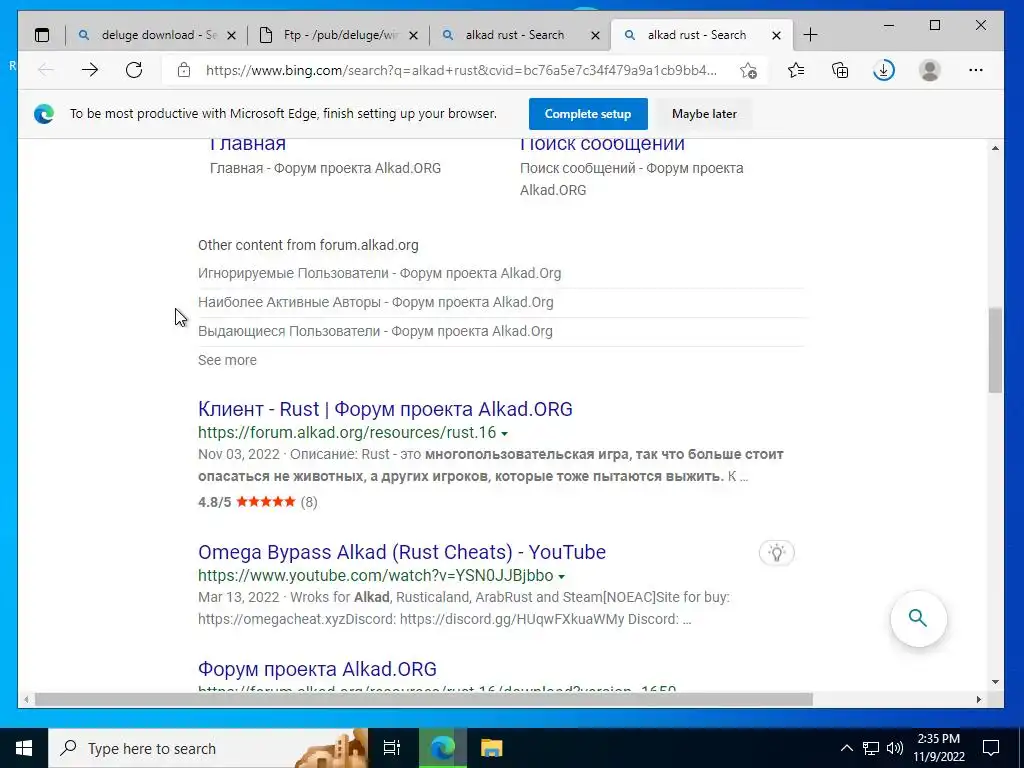Viewport: 1024px width, 768px height.
Task: Close the inactive alkad rust Search tab
Action: 595,35
